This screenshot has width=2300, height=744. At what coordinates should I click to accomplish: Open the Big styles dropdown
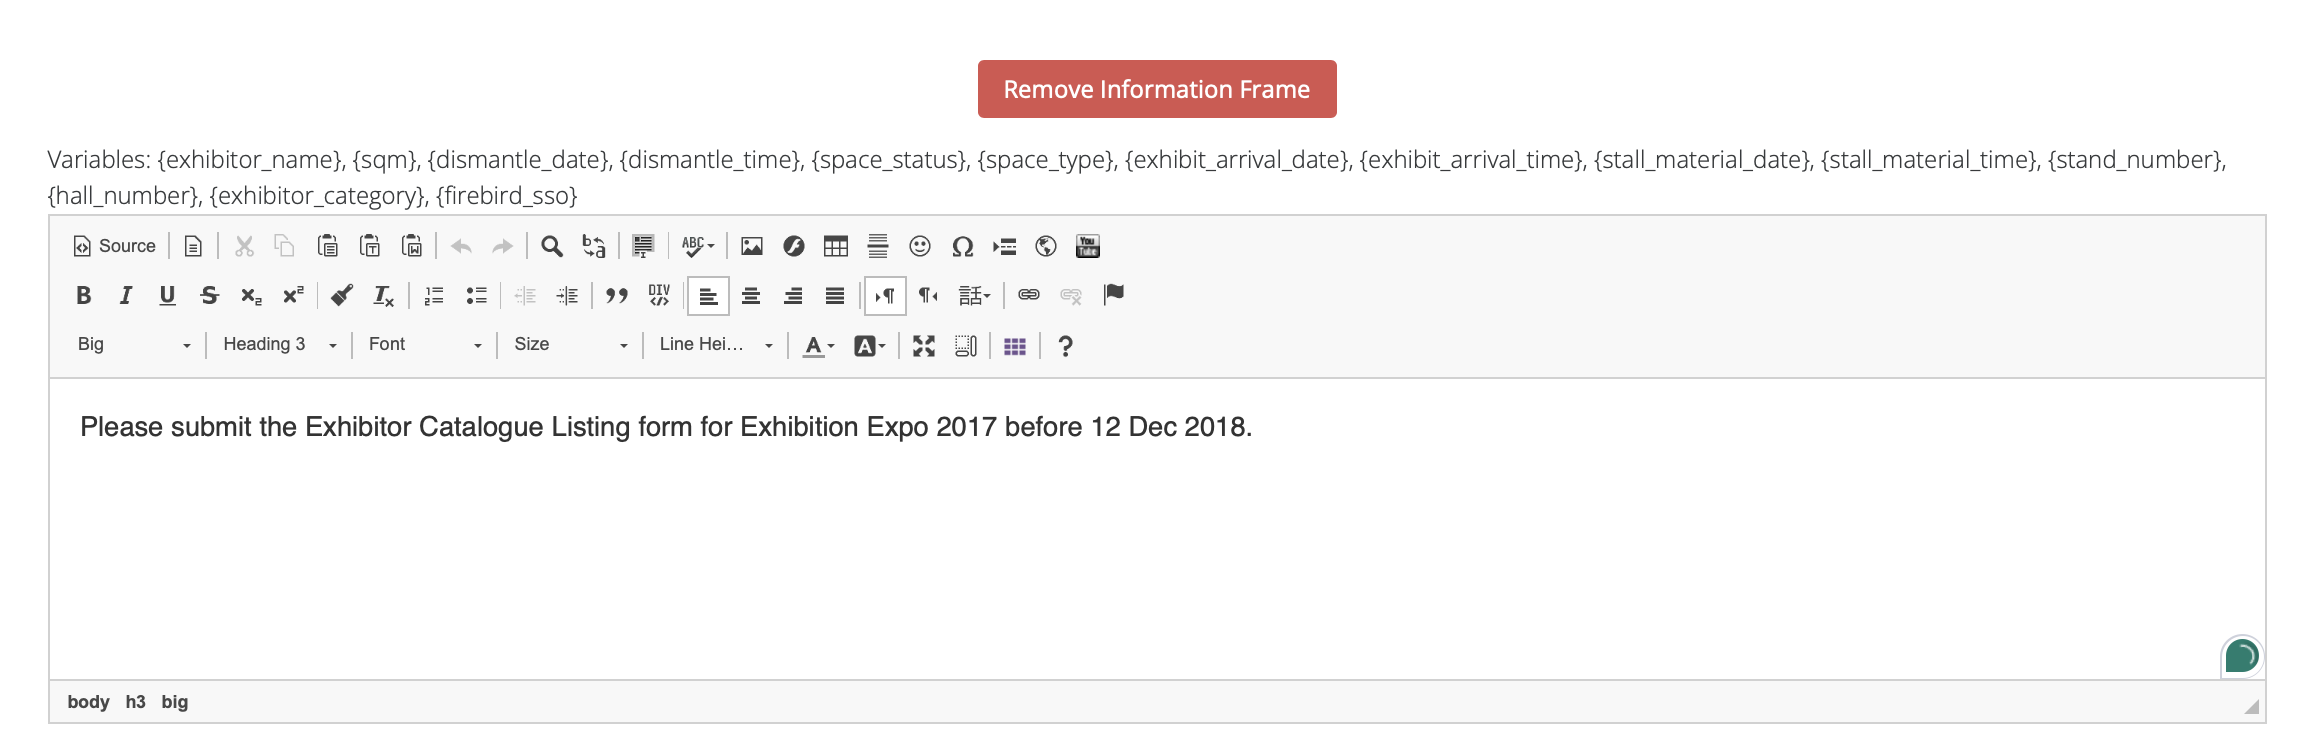pos(133,345)
